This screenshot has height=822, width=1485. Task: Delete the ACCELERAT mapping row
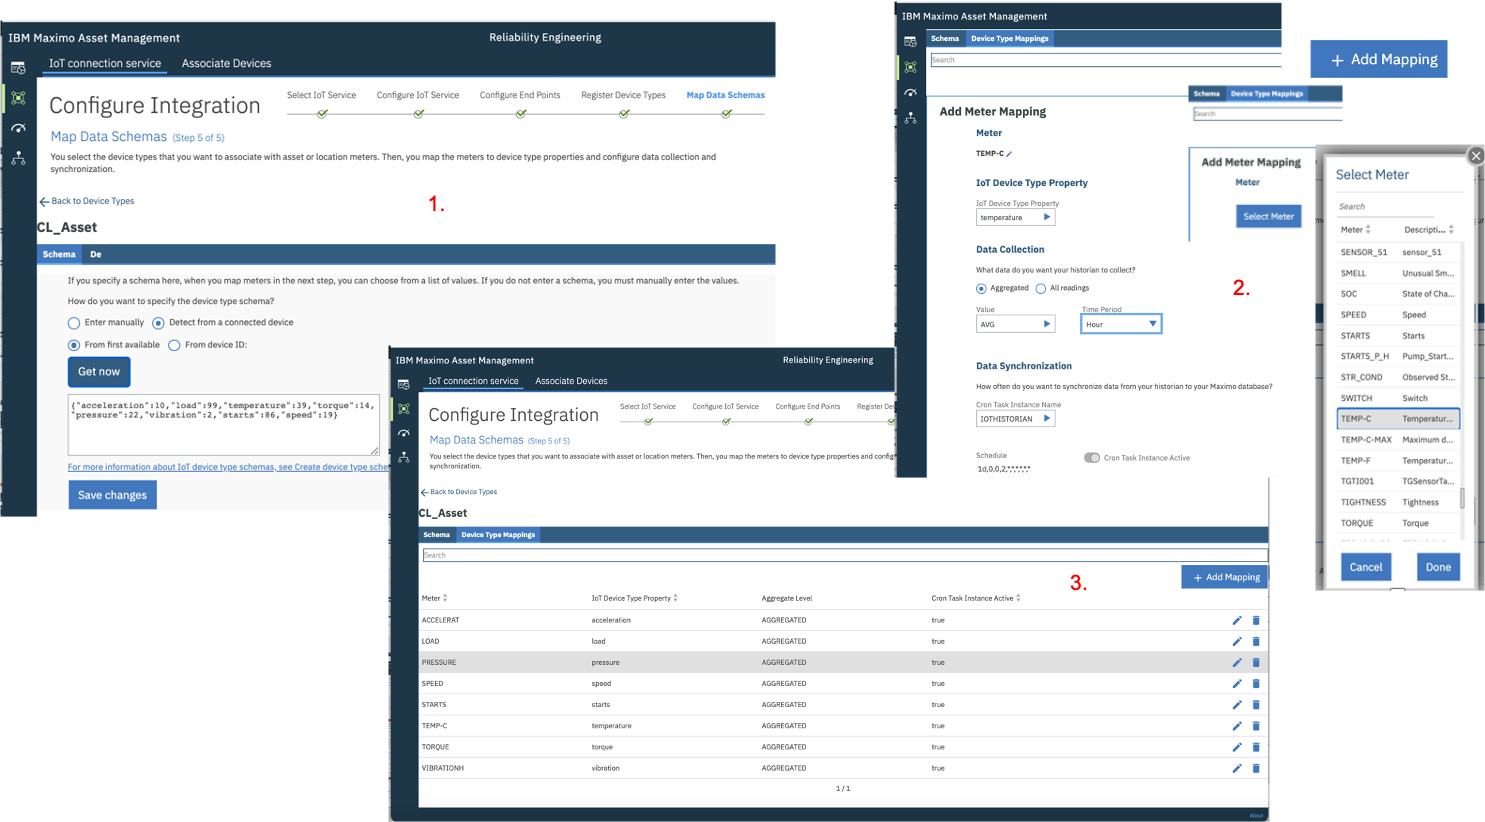(x=1256, y=620)
